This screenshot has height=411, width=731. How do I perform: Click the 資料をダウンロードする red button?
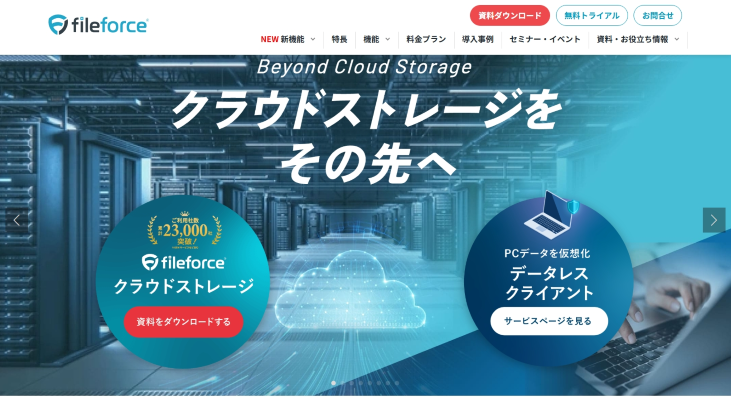[x=183, y=322]
